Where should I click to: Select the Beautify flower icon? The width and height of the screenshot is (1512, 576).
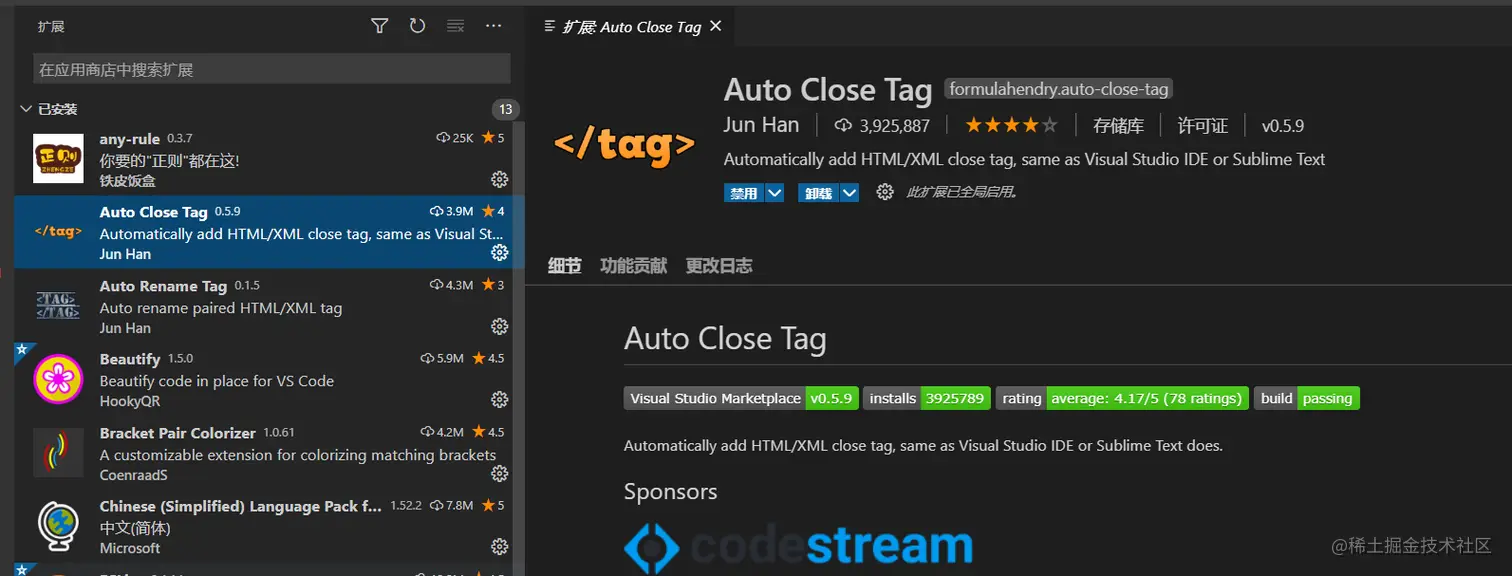tap(58, 379)
